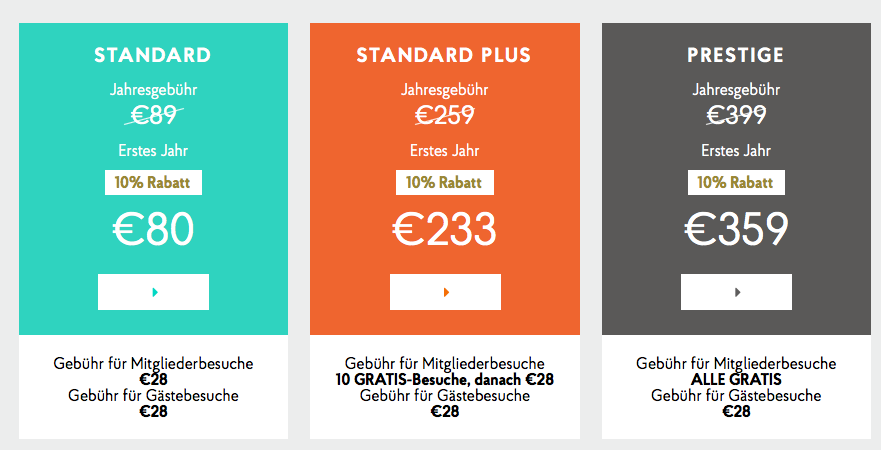Image resolution: width=881 pixels, height=450 pixels.
Task: Click the €359 first-year price
Action: click(x=736, y=229)
